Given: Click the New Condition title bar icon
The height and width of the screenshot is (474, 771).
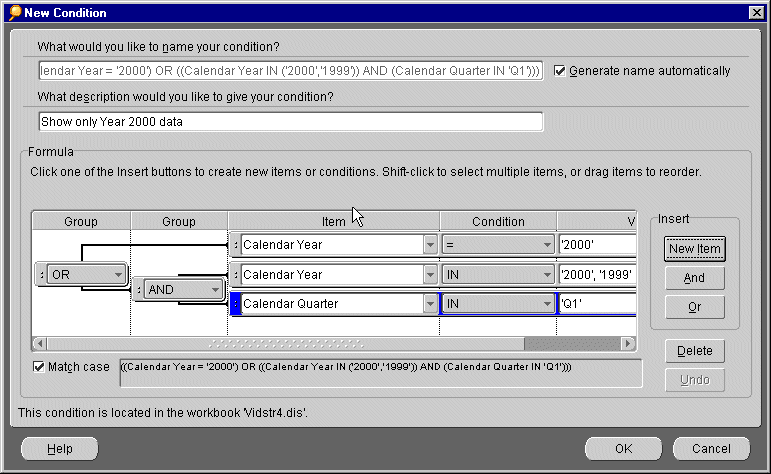Looking at the screenshot, I should tap(13, 12).
